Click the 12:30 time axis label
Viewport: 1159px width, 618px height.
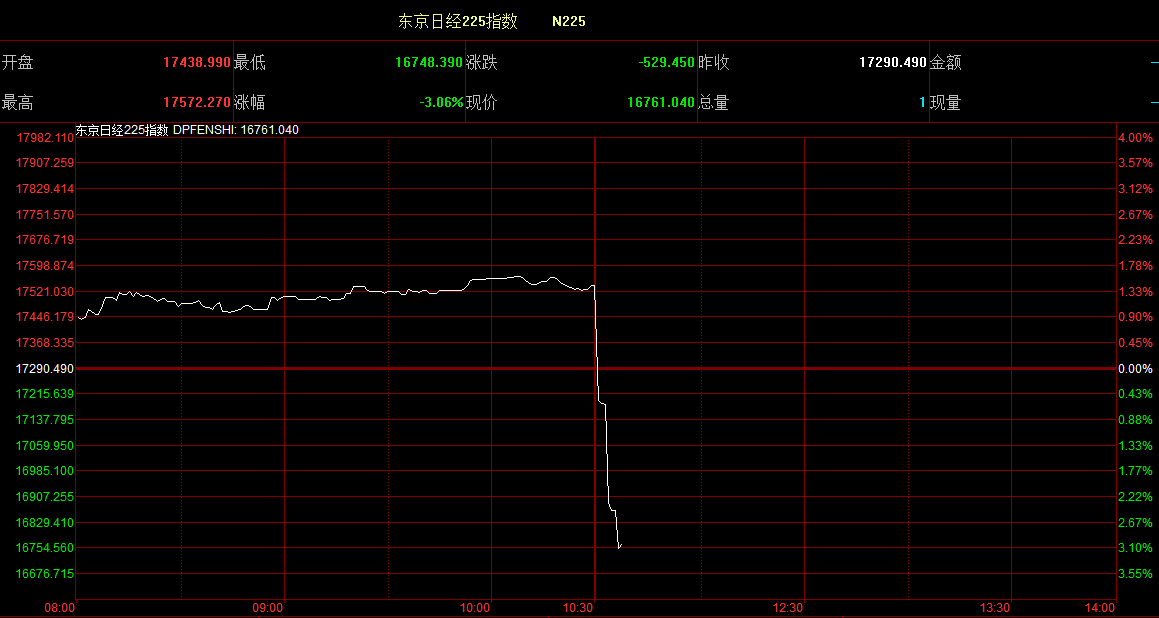(789, 608)
